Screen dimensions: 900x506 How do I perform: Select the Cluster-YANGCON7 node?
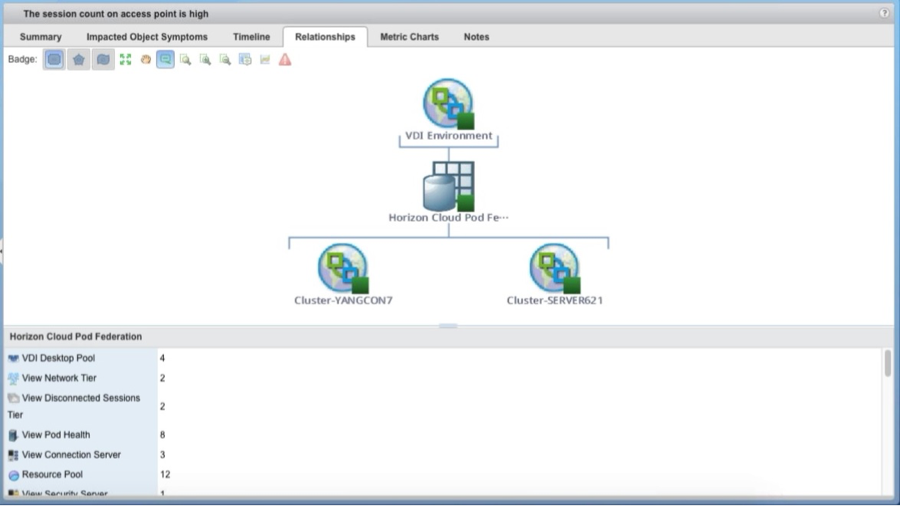click(x=343, y=268)
